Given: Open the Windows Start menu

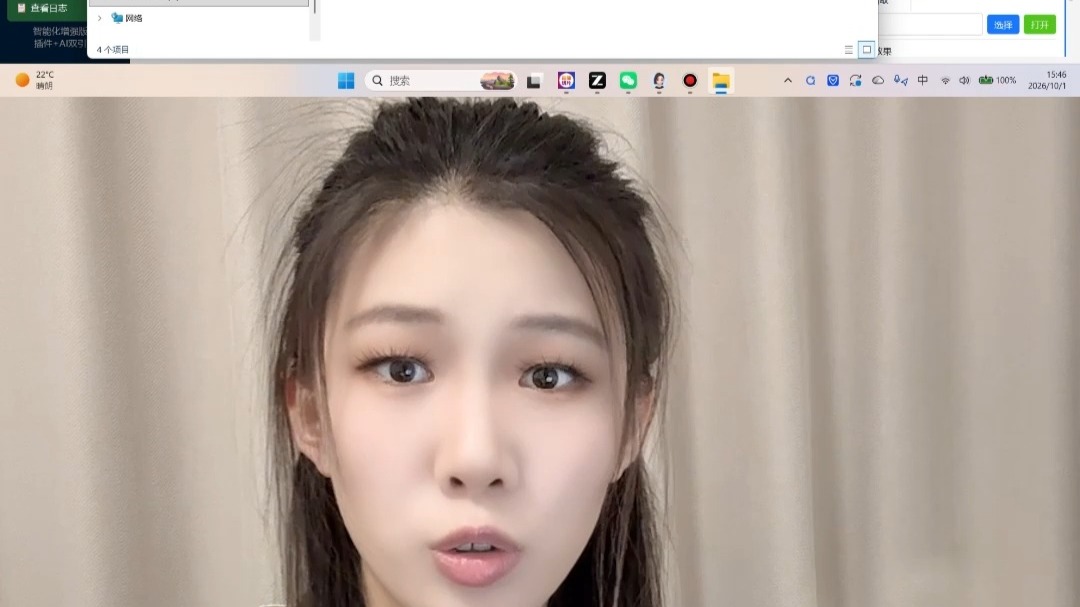Looking at the screenshot, I should (346, 81).
